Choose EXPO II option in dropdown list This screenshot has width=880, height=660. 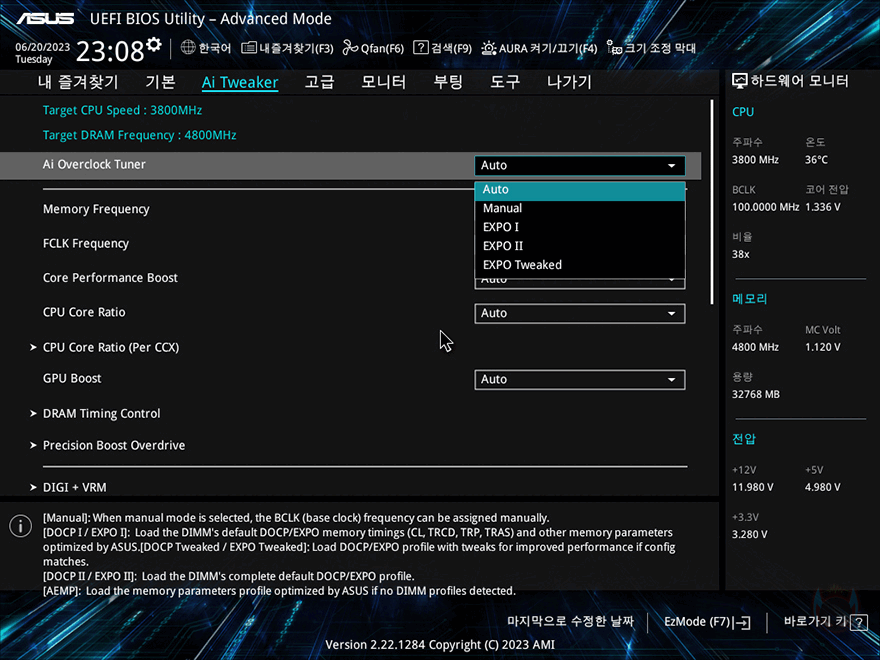point(580,246)
